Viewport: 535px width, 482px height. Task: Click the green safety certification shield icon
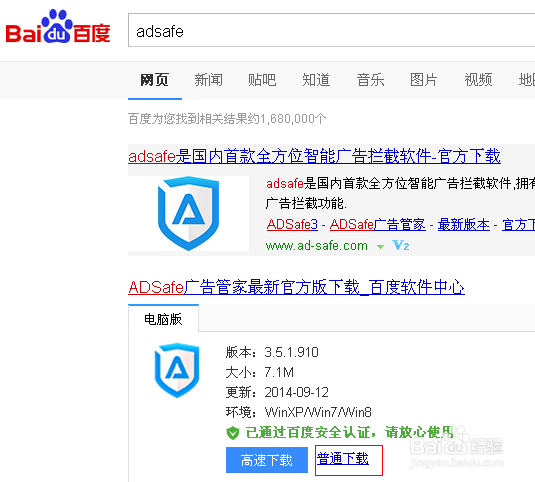(233, 433)
